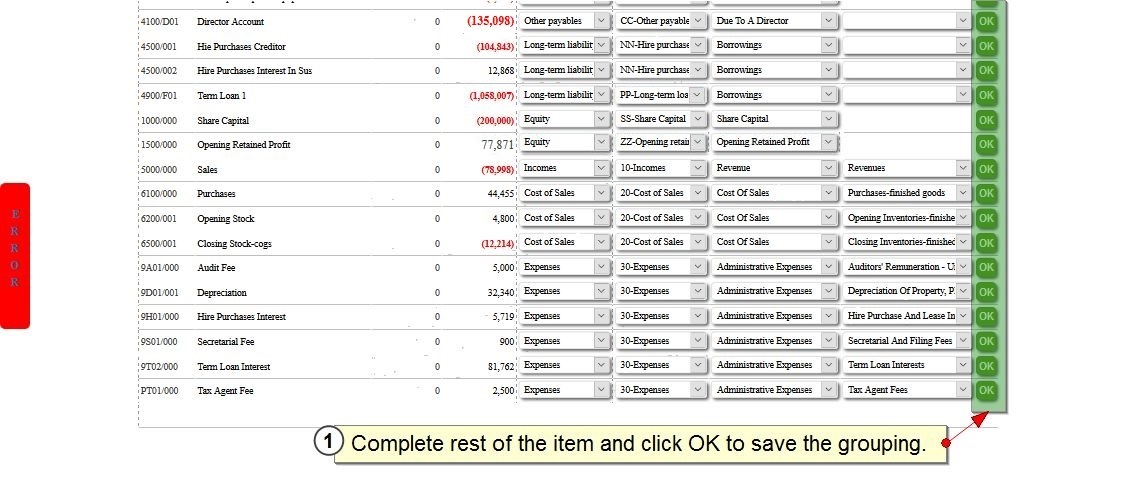Open empty dropdown in Hie Purchases Creditor row
1136x501 pixels.
coord(907,45)
